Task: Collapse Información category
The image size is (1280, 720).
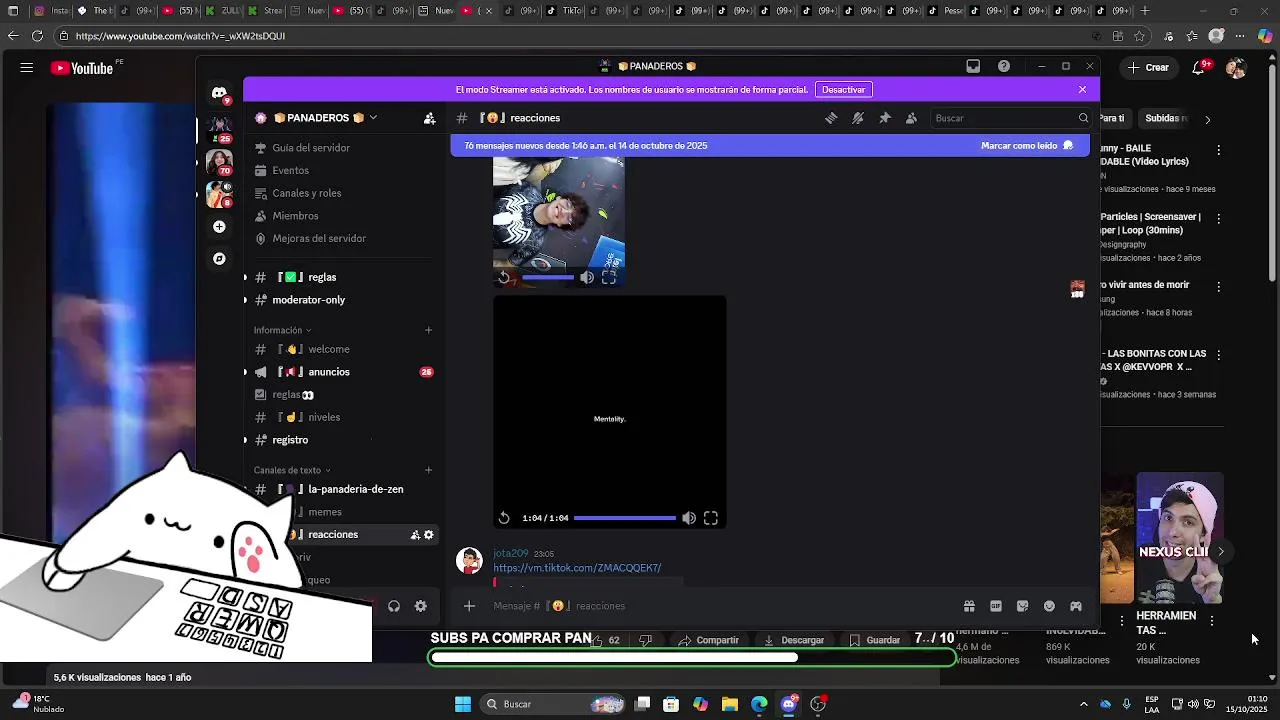Action: click(x=282, y=330)
